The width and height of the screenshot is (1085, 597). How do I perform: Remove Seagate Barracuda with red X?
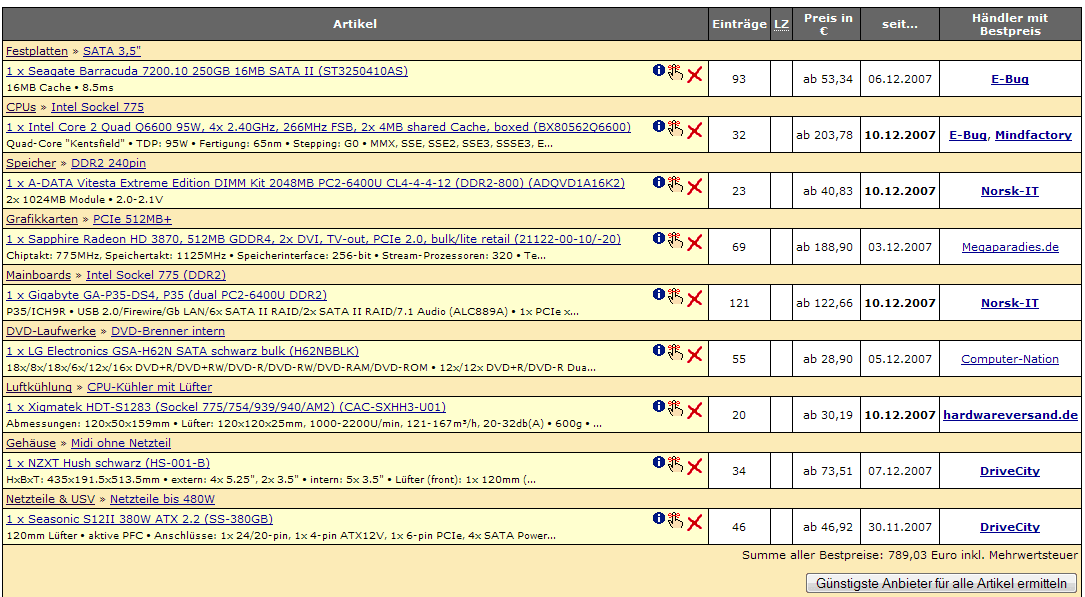[x=695, y=74]
